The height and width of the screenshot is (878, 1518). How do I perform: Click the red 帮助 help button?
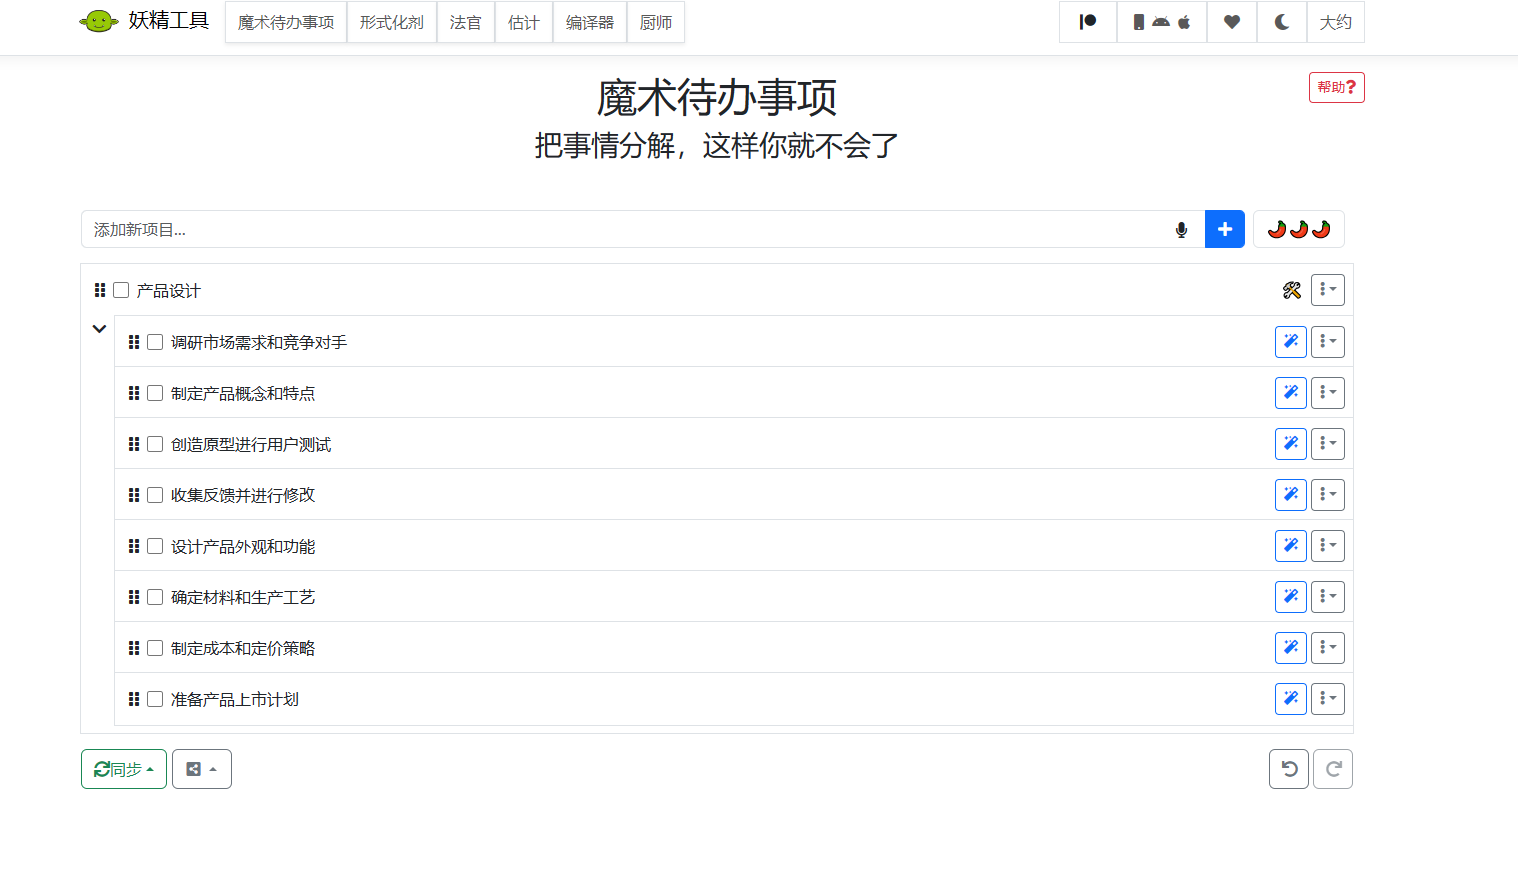pos(1336,88)
